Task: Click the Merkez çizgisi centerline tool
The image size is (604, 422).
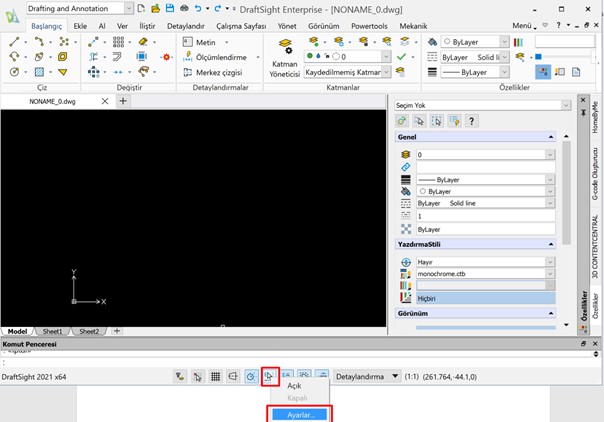Action: pos(214,72)
